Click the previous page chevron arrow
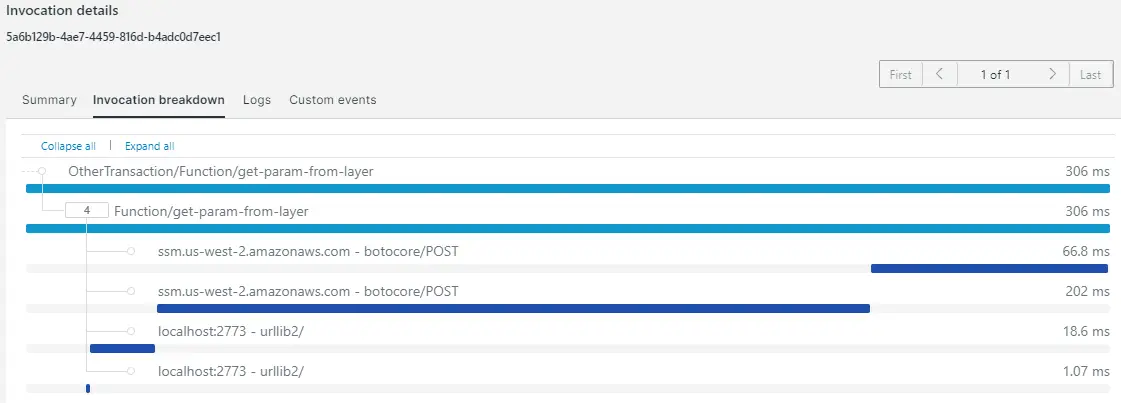Viewport: 1121px width, 403px height. point(940,74)
